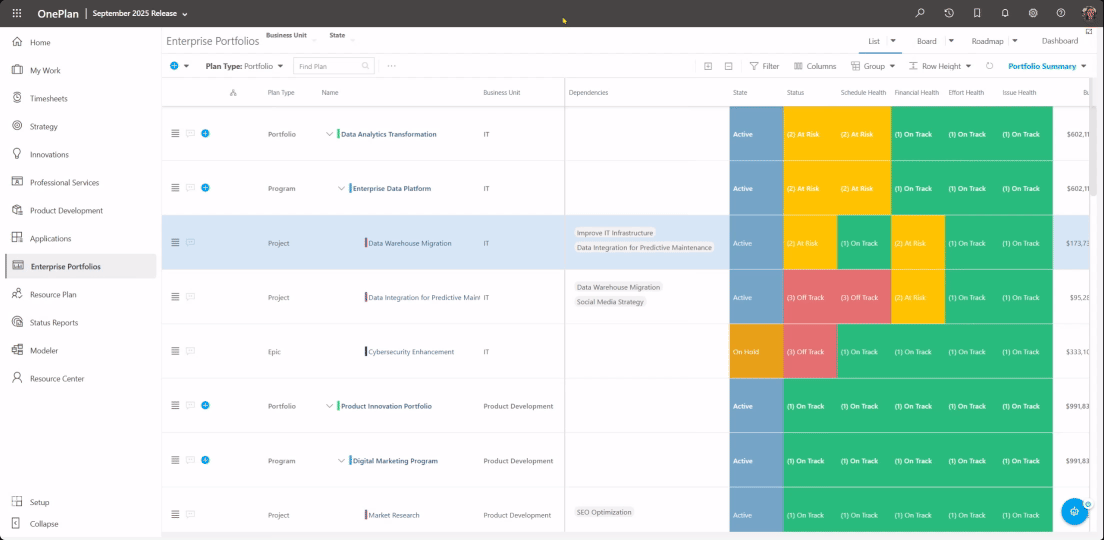Click the refresh icon beside Row Height
Image resolution: width=1104 pixels, height=540 pixels.
click(x=989, y=66)
